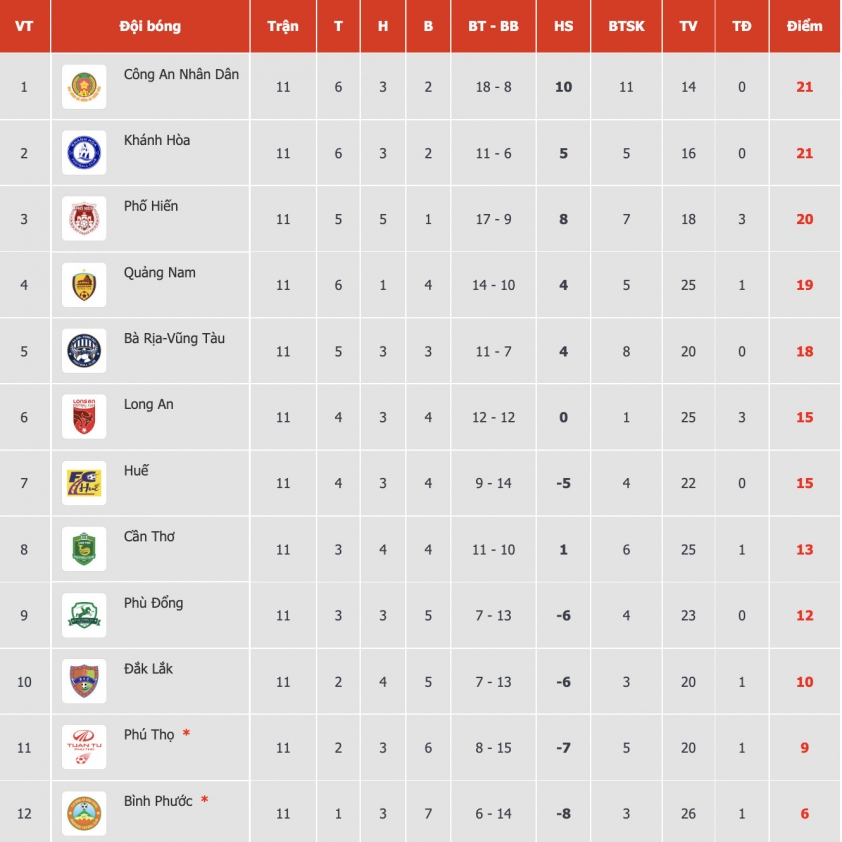The width and height of the screenshot is (842, 842).
Task: Click the Bình Phước club badge
Action: pos(84,814)
